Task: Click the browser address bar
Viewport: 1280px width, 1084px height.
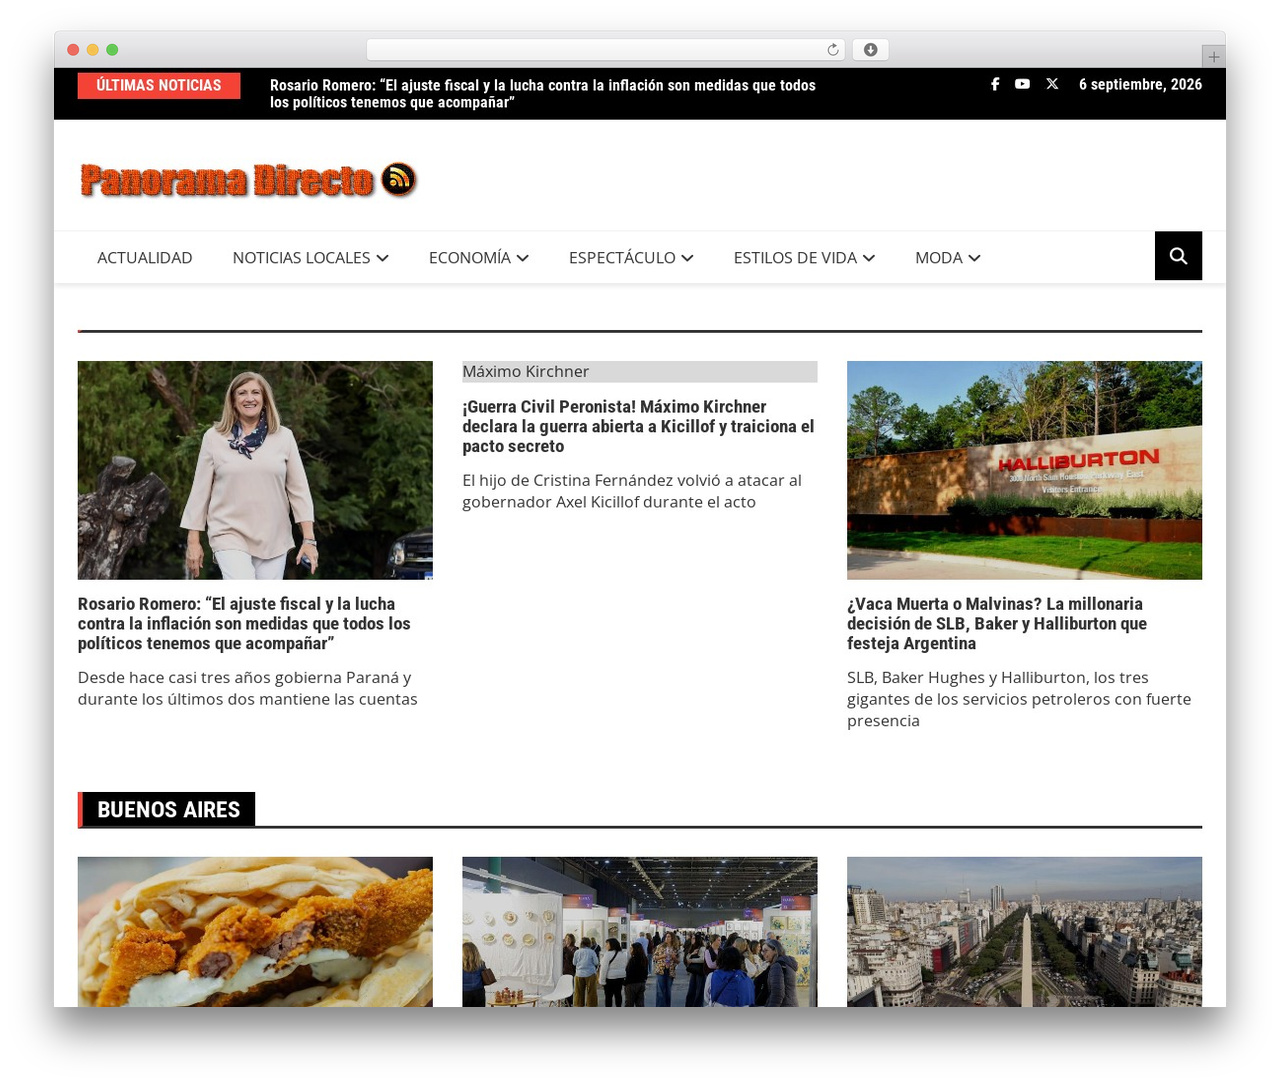Action: pos(606,50)
